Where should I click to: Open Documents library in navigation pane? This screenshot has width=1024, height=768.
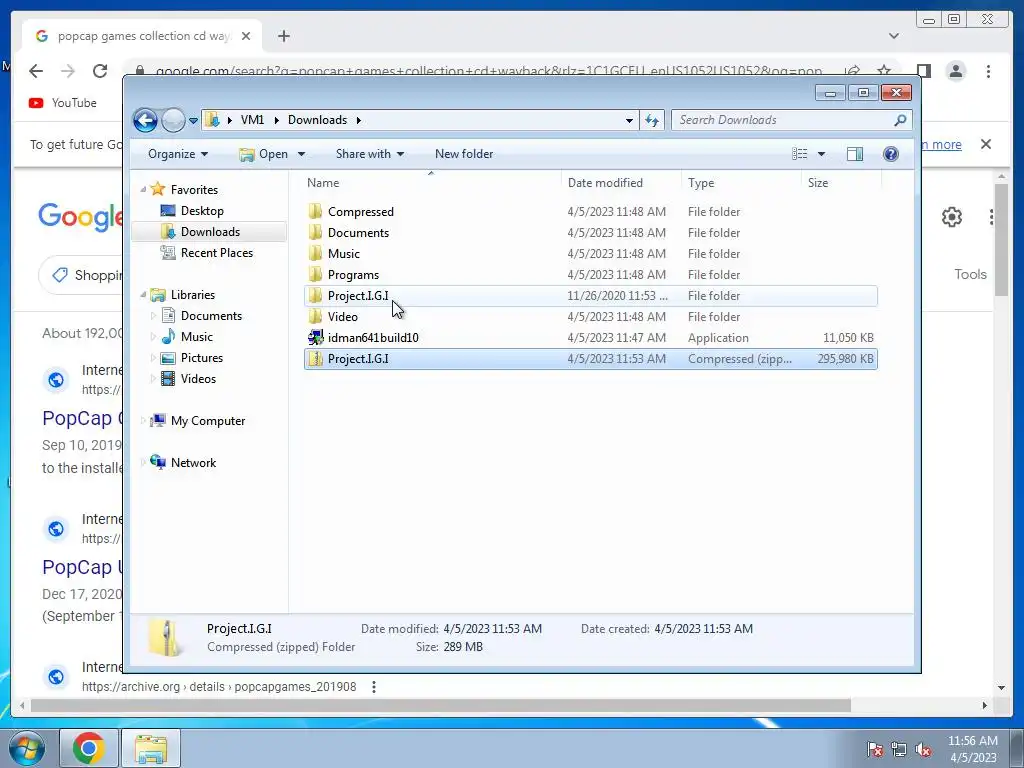coord(211,316)
